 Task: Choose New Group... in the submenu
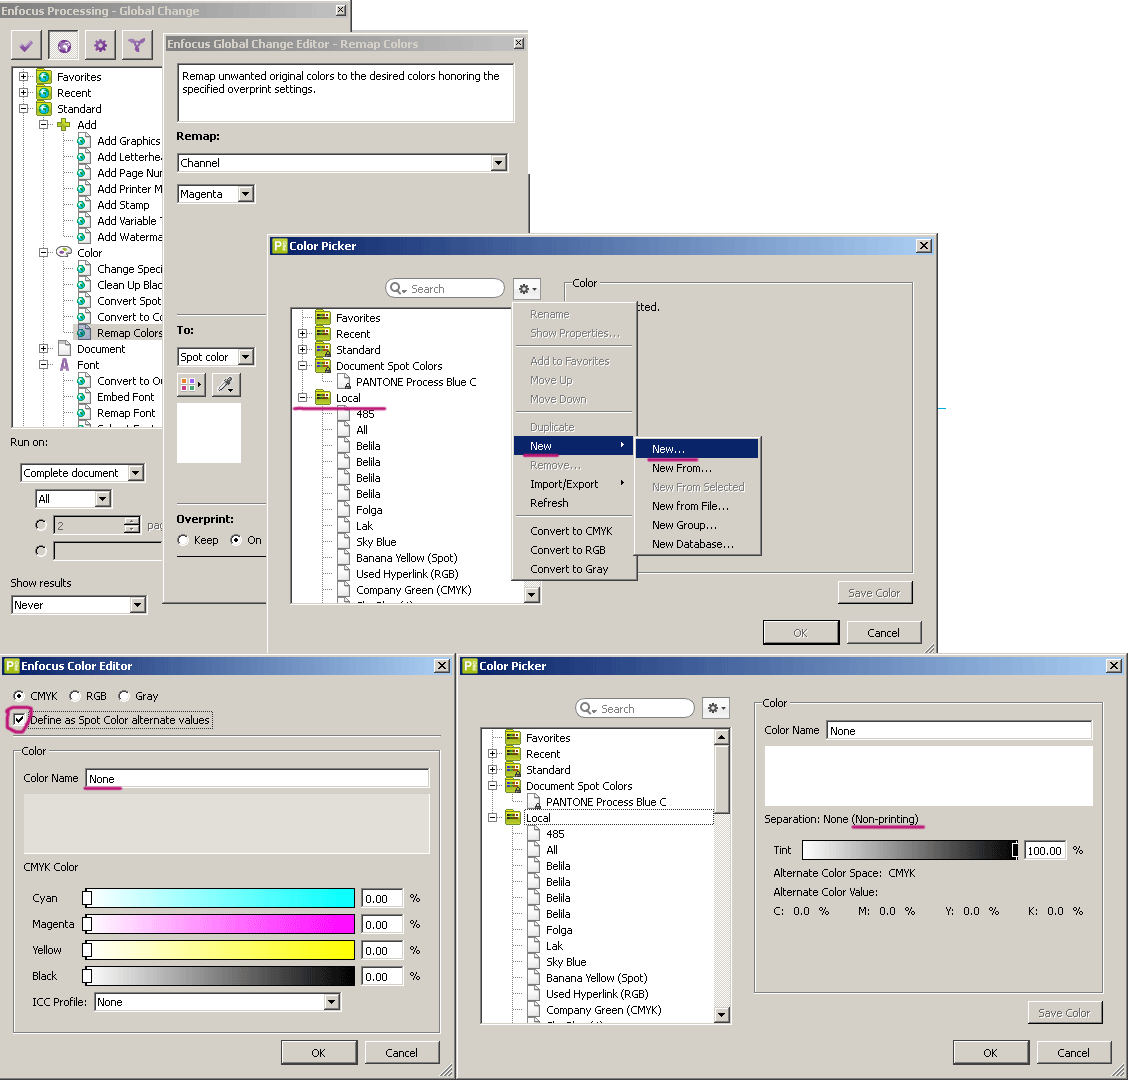pos(697,525)
